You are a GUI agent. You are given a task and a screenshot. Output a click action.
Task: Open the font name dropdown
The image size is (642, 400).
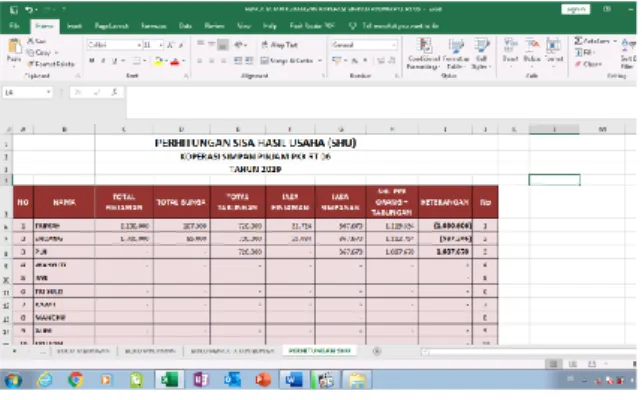click(139, 45)
